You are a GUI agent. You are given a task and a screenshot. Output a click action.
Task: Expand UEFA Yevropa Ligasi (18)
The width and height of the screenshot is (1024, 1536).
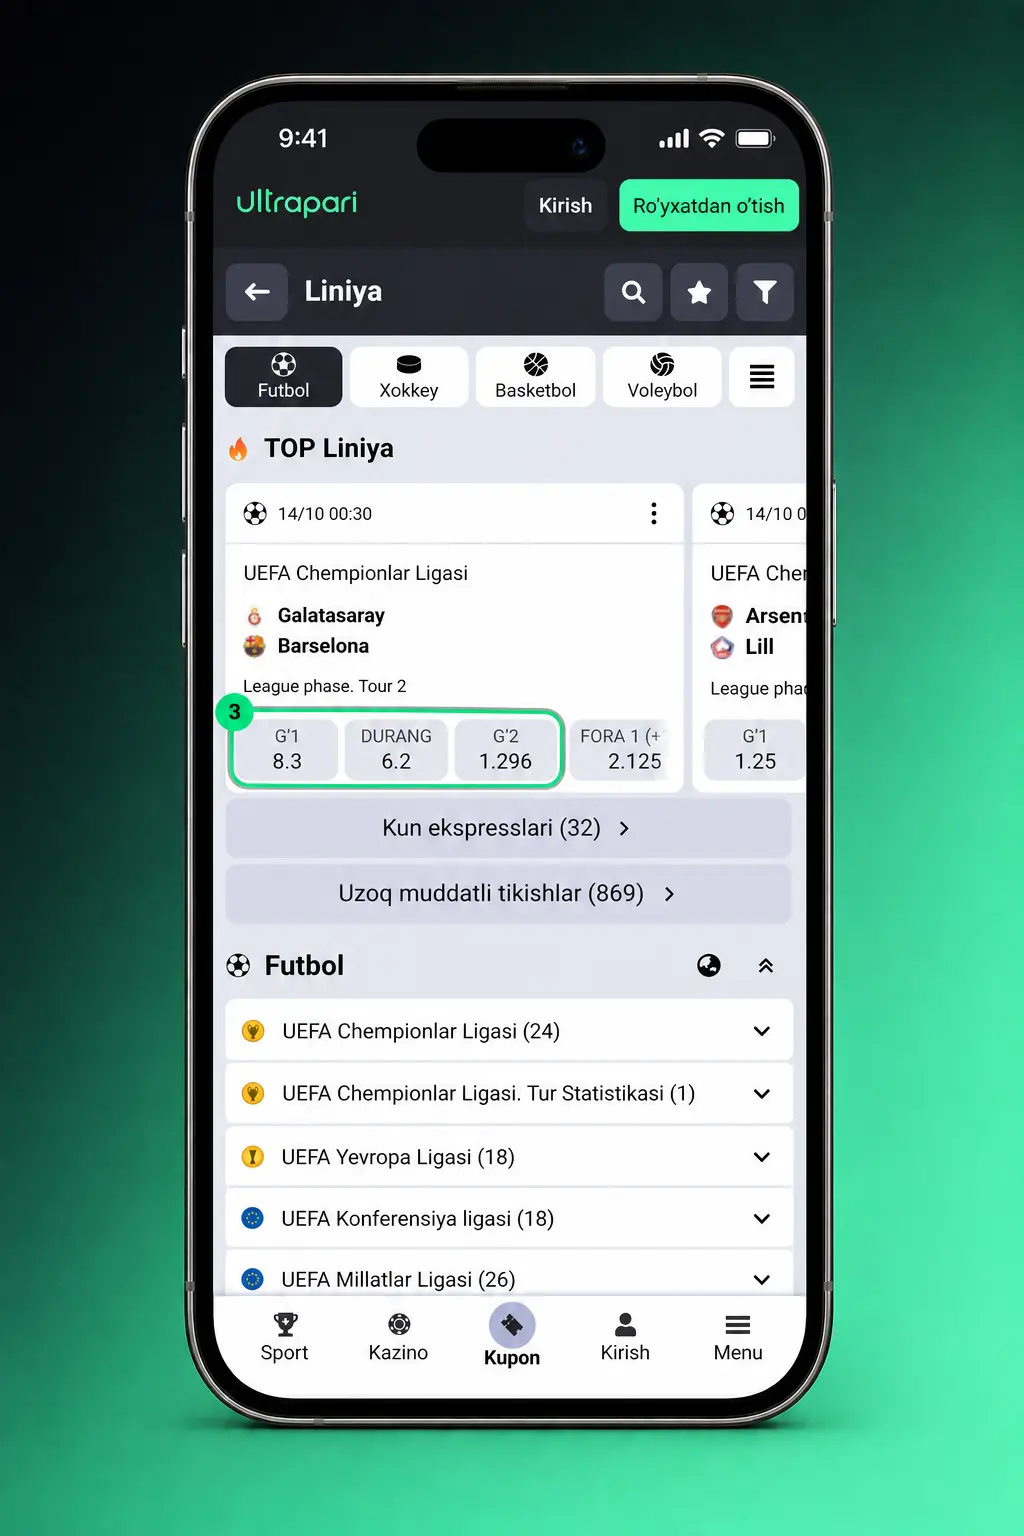(x=509, y=1157)
